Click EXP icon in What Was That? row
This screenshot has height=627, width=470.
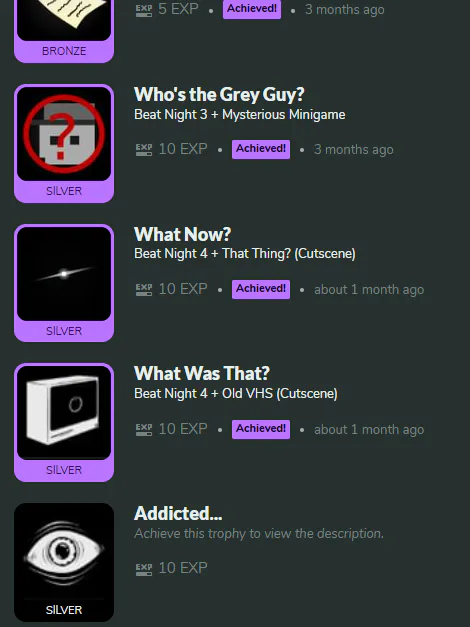(x=144, y=429)
